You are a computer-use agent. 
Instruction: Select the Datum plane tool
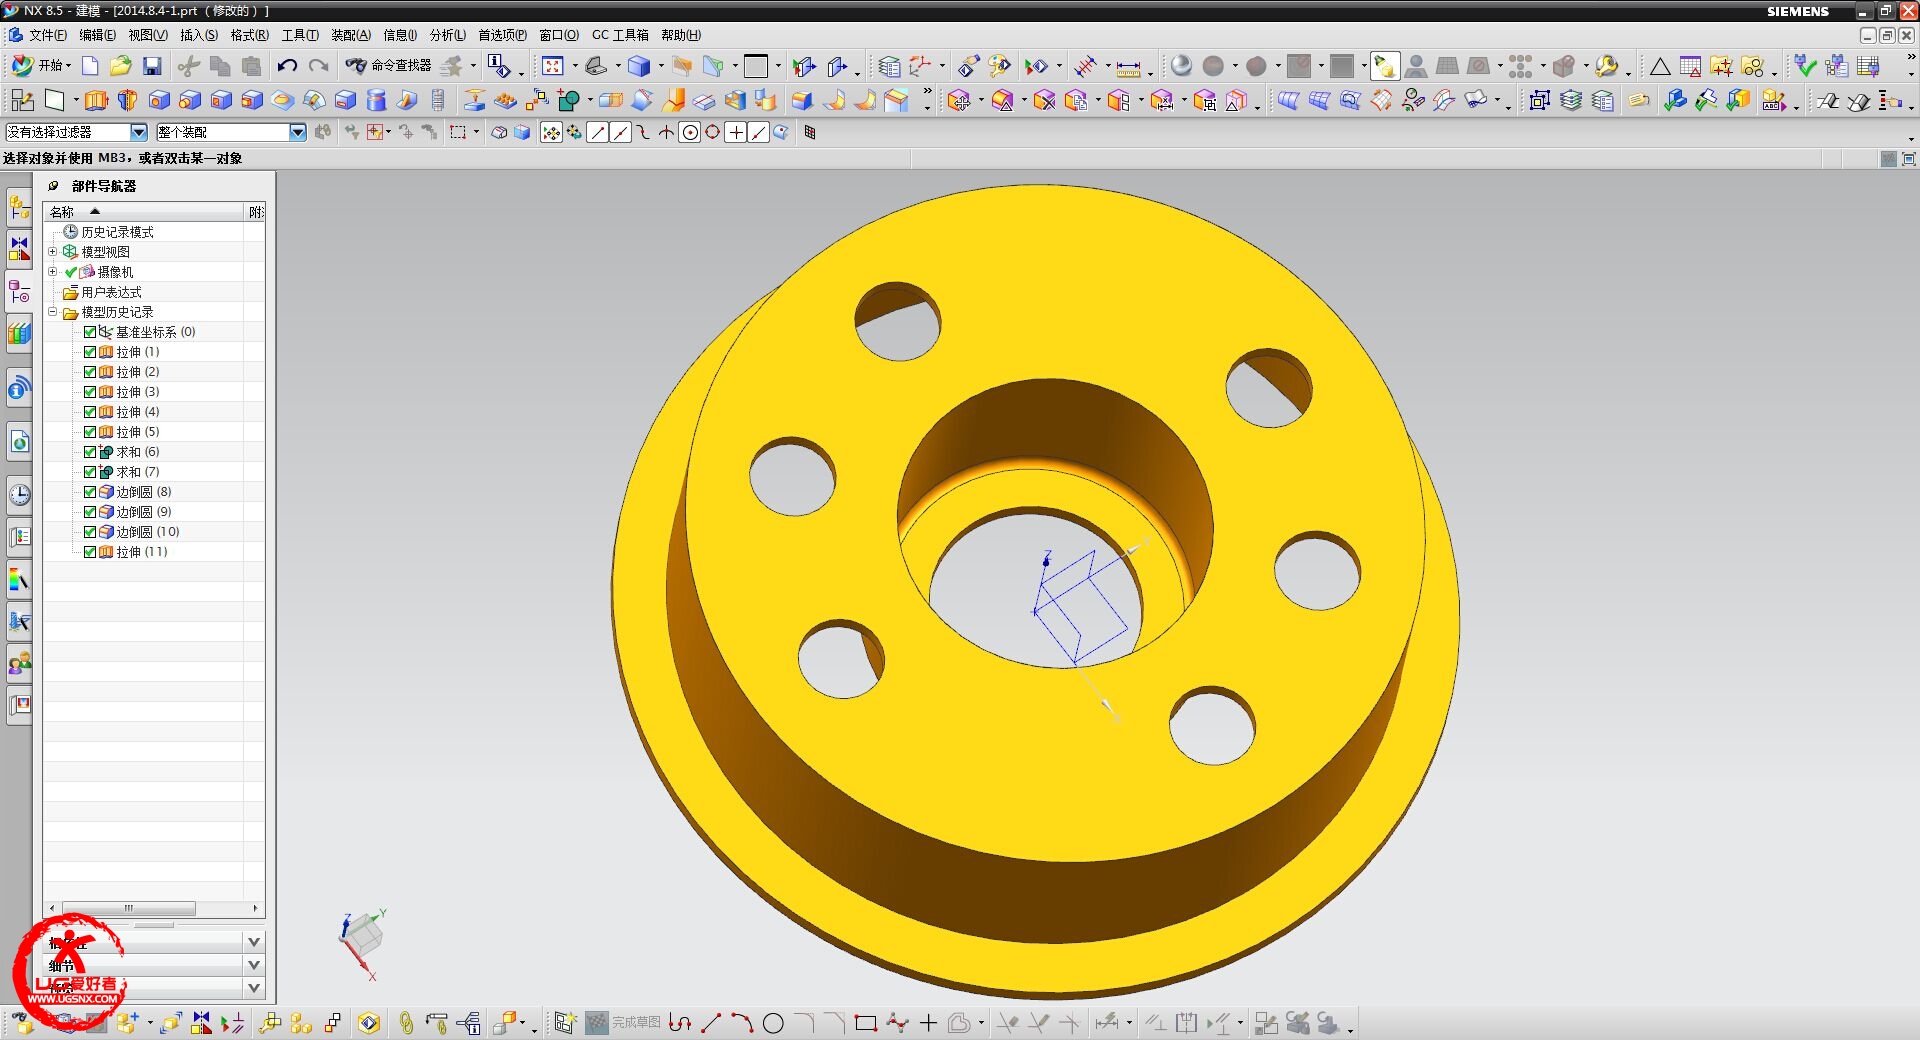click(54, 100)
